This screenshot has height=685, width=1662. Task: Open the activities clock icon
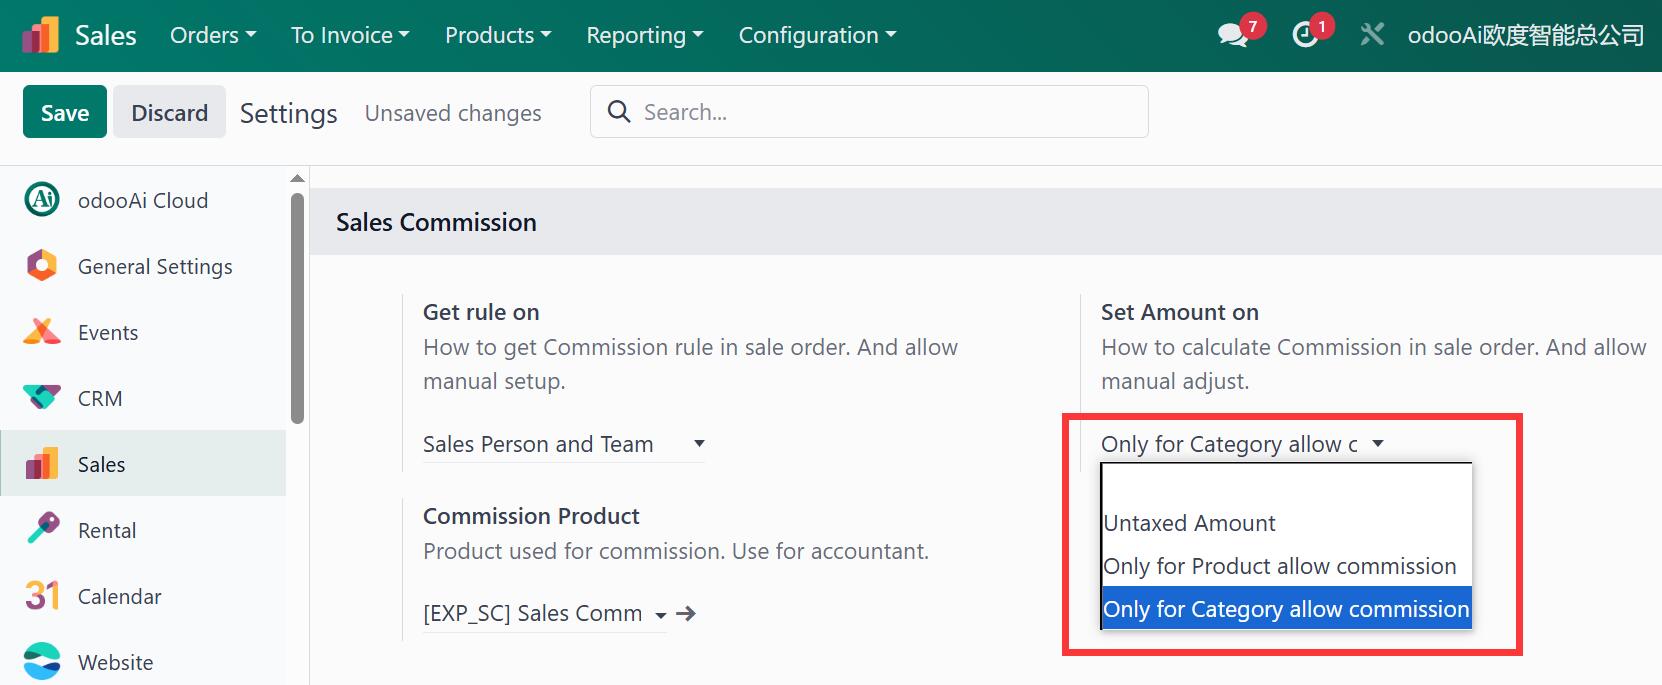(x=1305, y=35)
